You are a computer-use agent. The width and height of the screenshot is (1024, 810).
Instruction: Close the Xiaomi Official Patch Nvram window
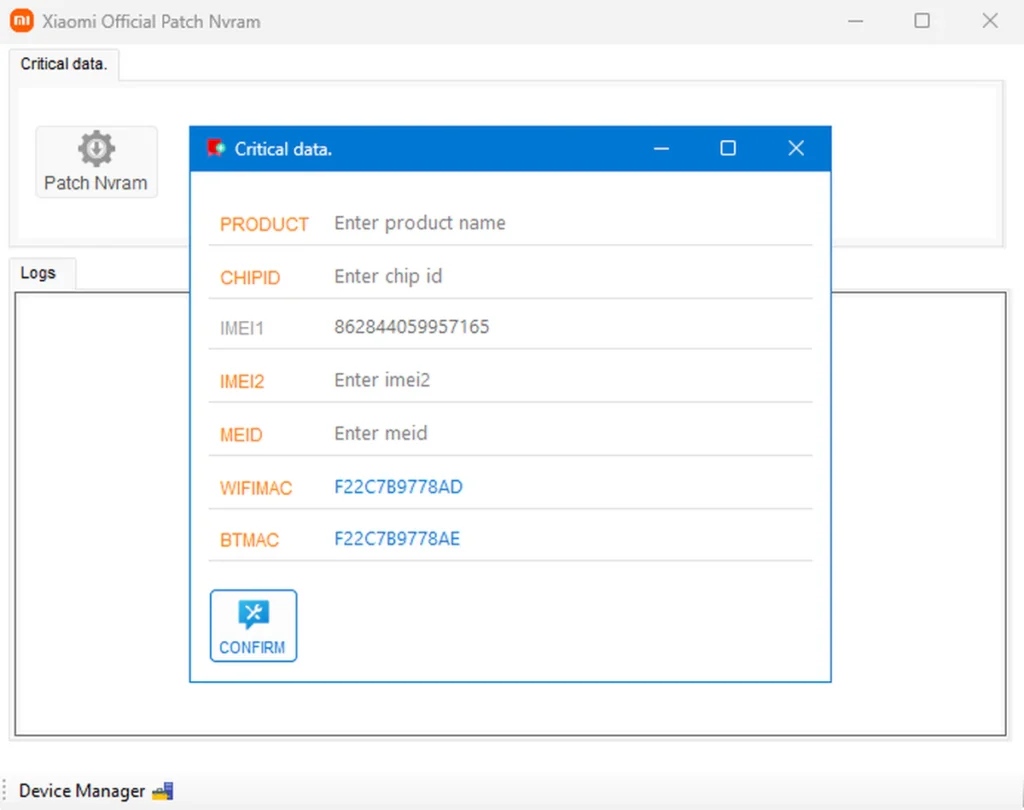pos(990,21)
